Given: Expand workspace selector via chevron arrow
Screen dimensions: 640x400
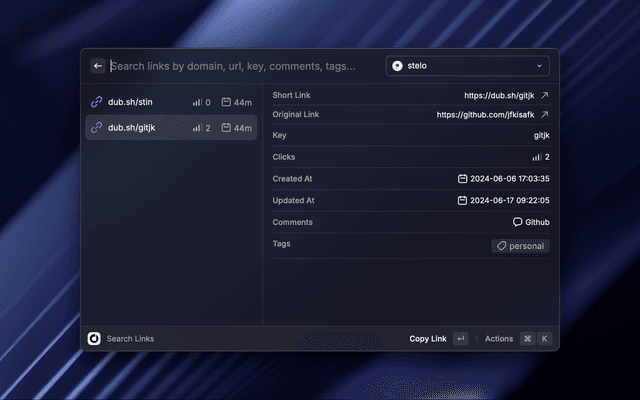Looking at the screenshot, I should coord(540,66).
